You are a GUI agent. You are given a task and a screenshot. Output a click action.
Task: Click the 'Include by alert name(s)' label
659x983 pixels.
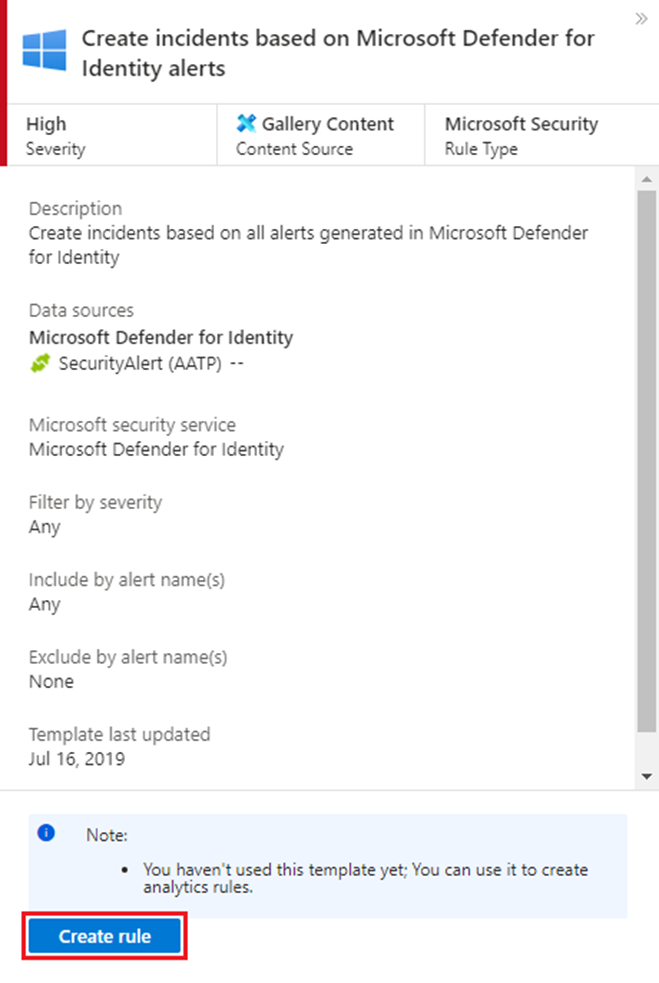coord(127,580)
